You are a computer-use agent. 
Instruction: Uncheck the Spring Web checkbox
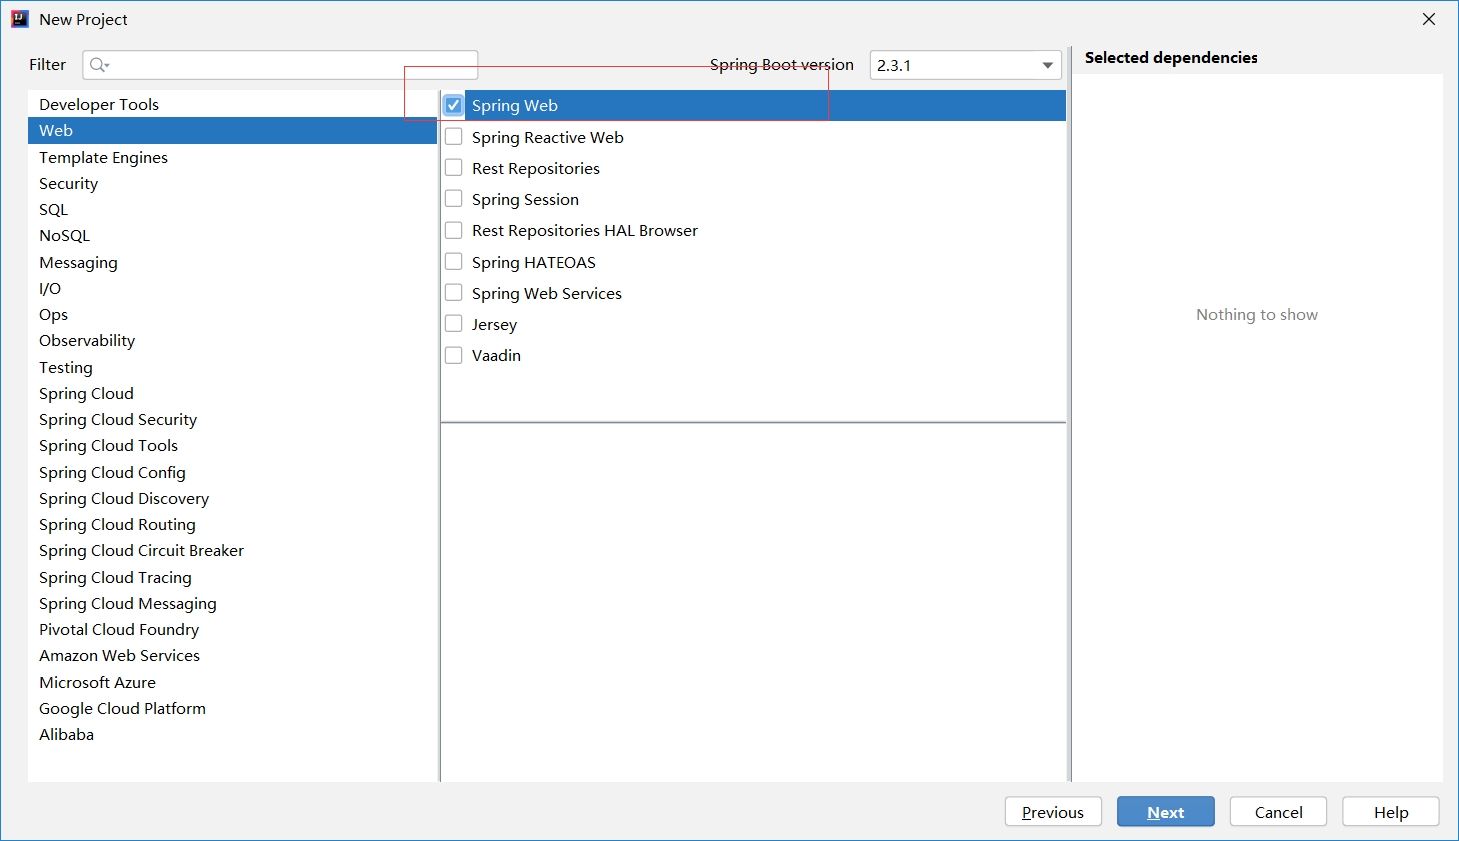click(x=454, y=105)
